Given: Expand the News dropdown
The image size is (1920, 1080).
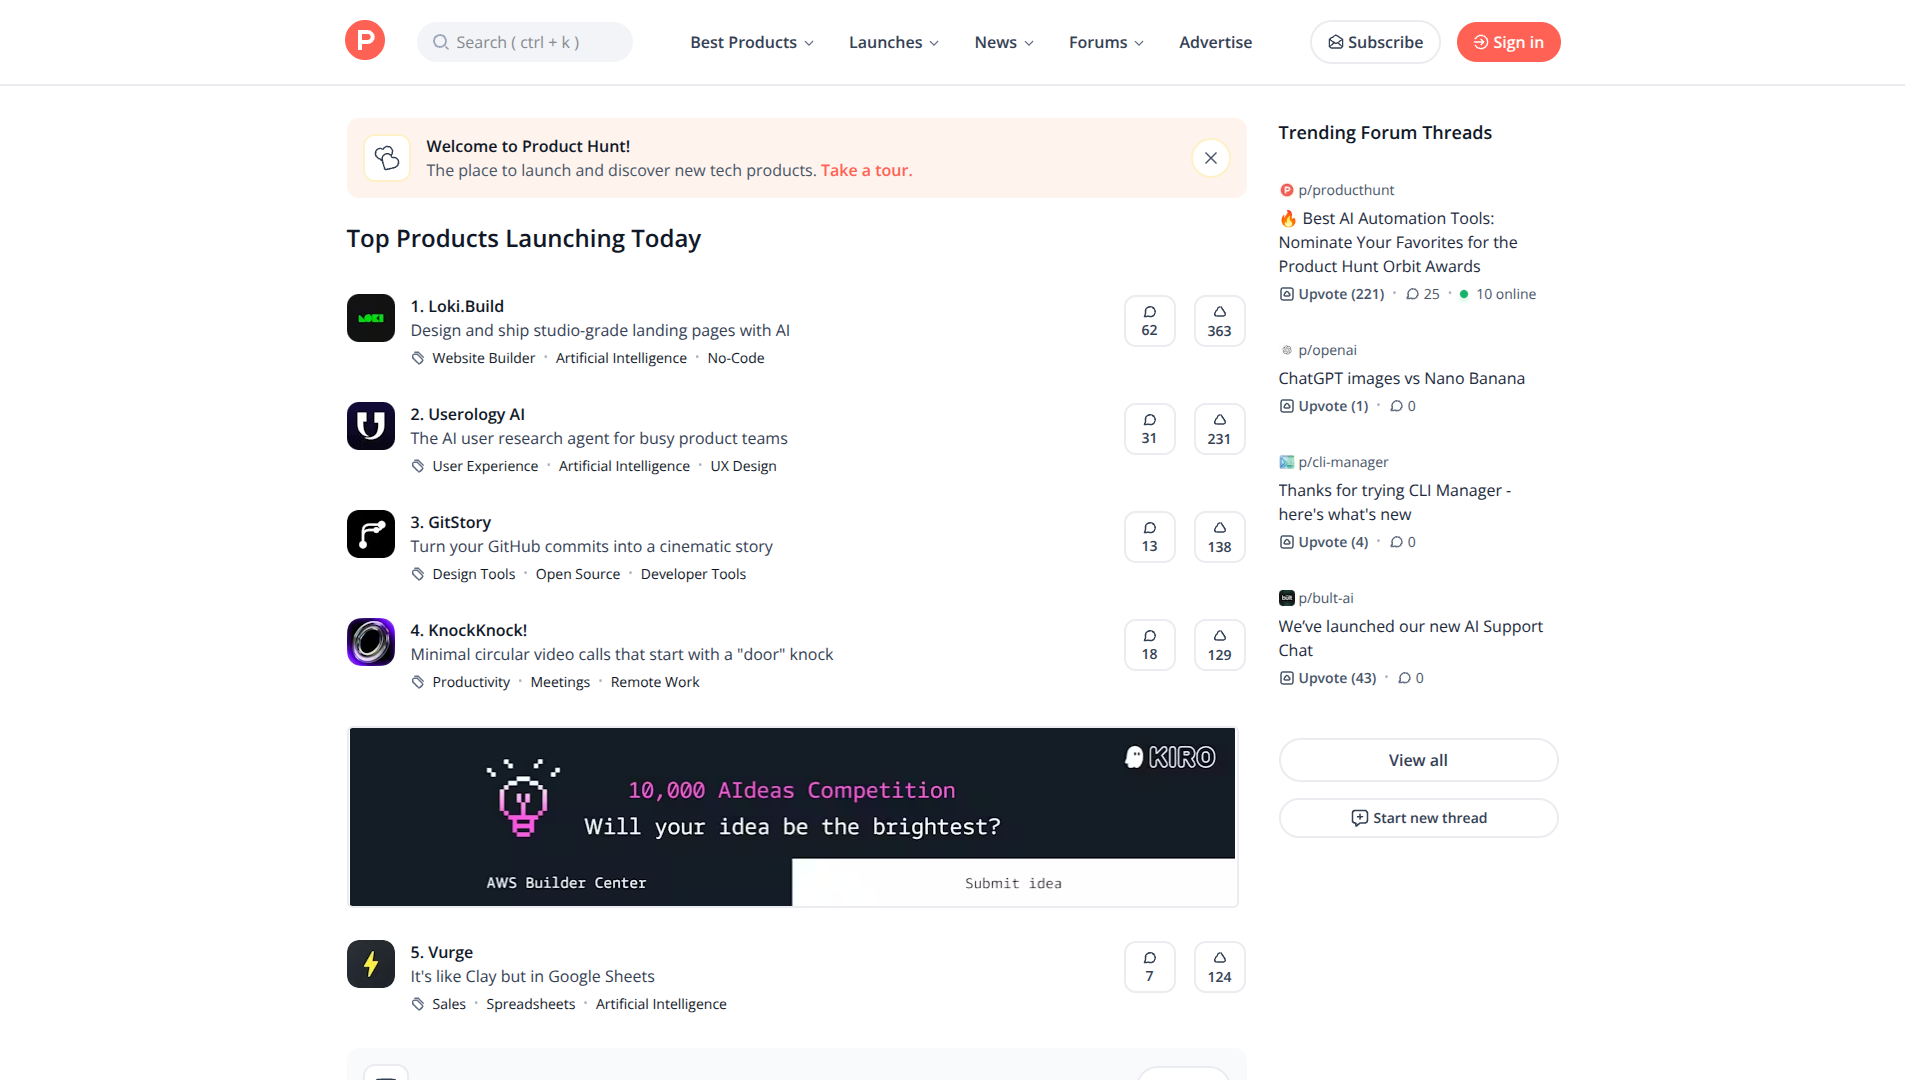Looking at the screenshot, I should [x=1003, y=42].
